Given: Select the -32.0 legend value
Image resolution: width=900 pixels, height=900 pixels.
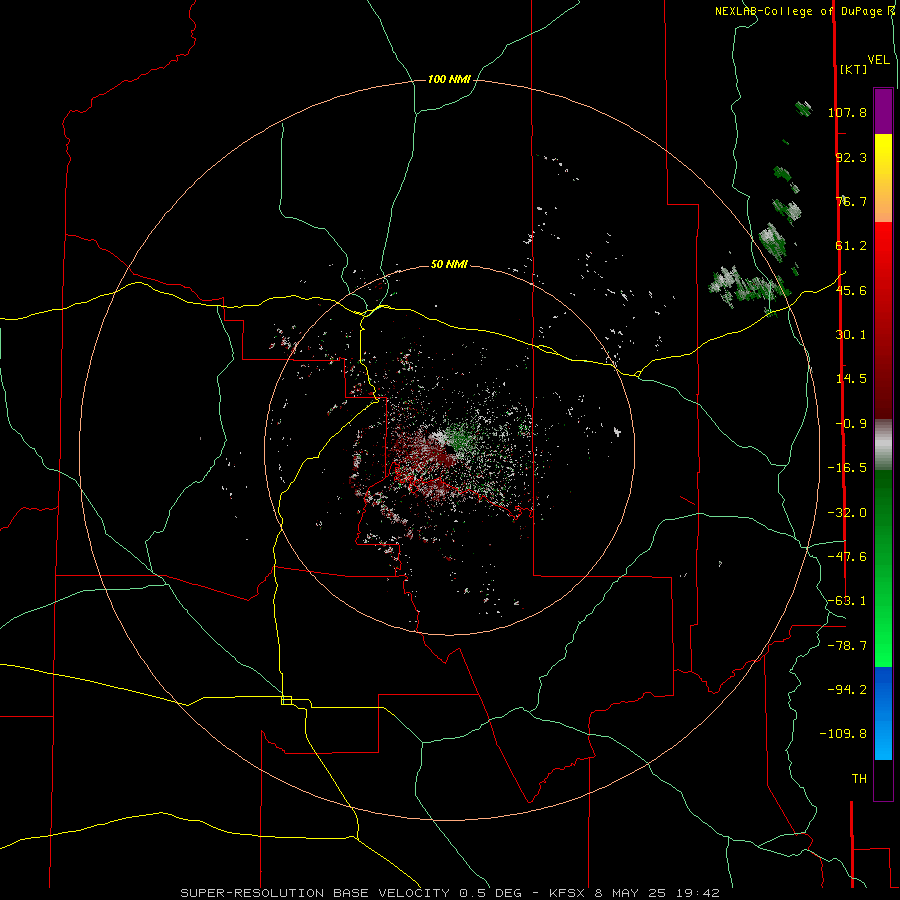Looking at the screenshot, I should 847,513.
